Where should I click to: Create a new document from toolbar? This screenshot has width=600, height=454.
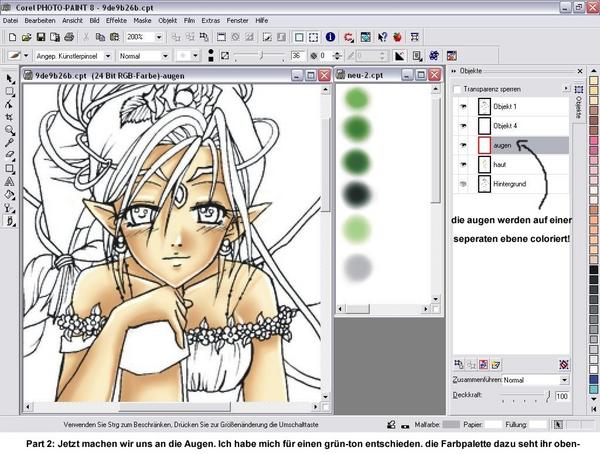[12, 37]
